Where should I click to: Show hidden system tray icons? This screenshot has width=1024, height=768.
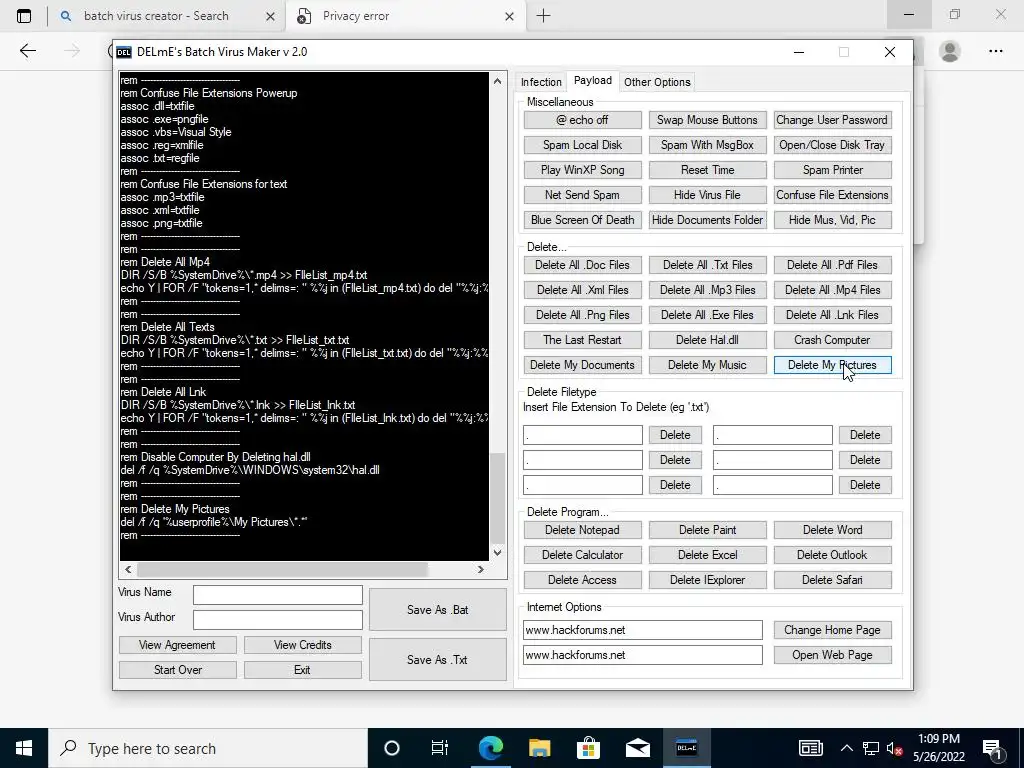(x=846, y=748)
